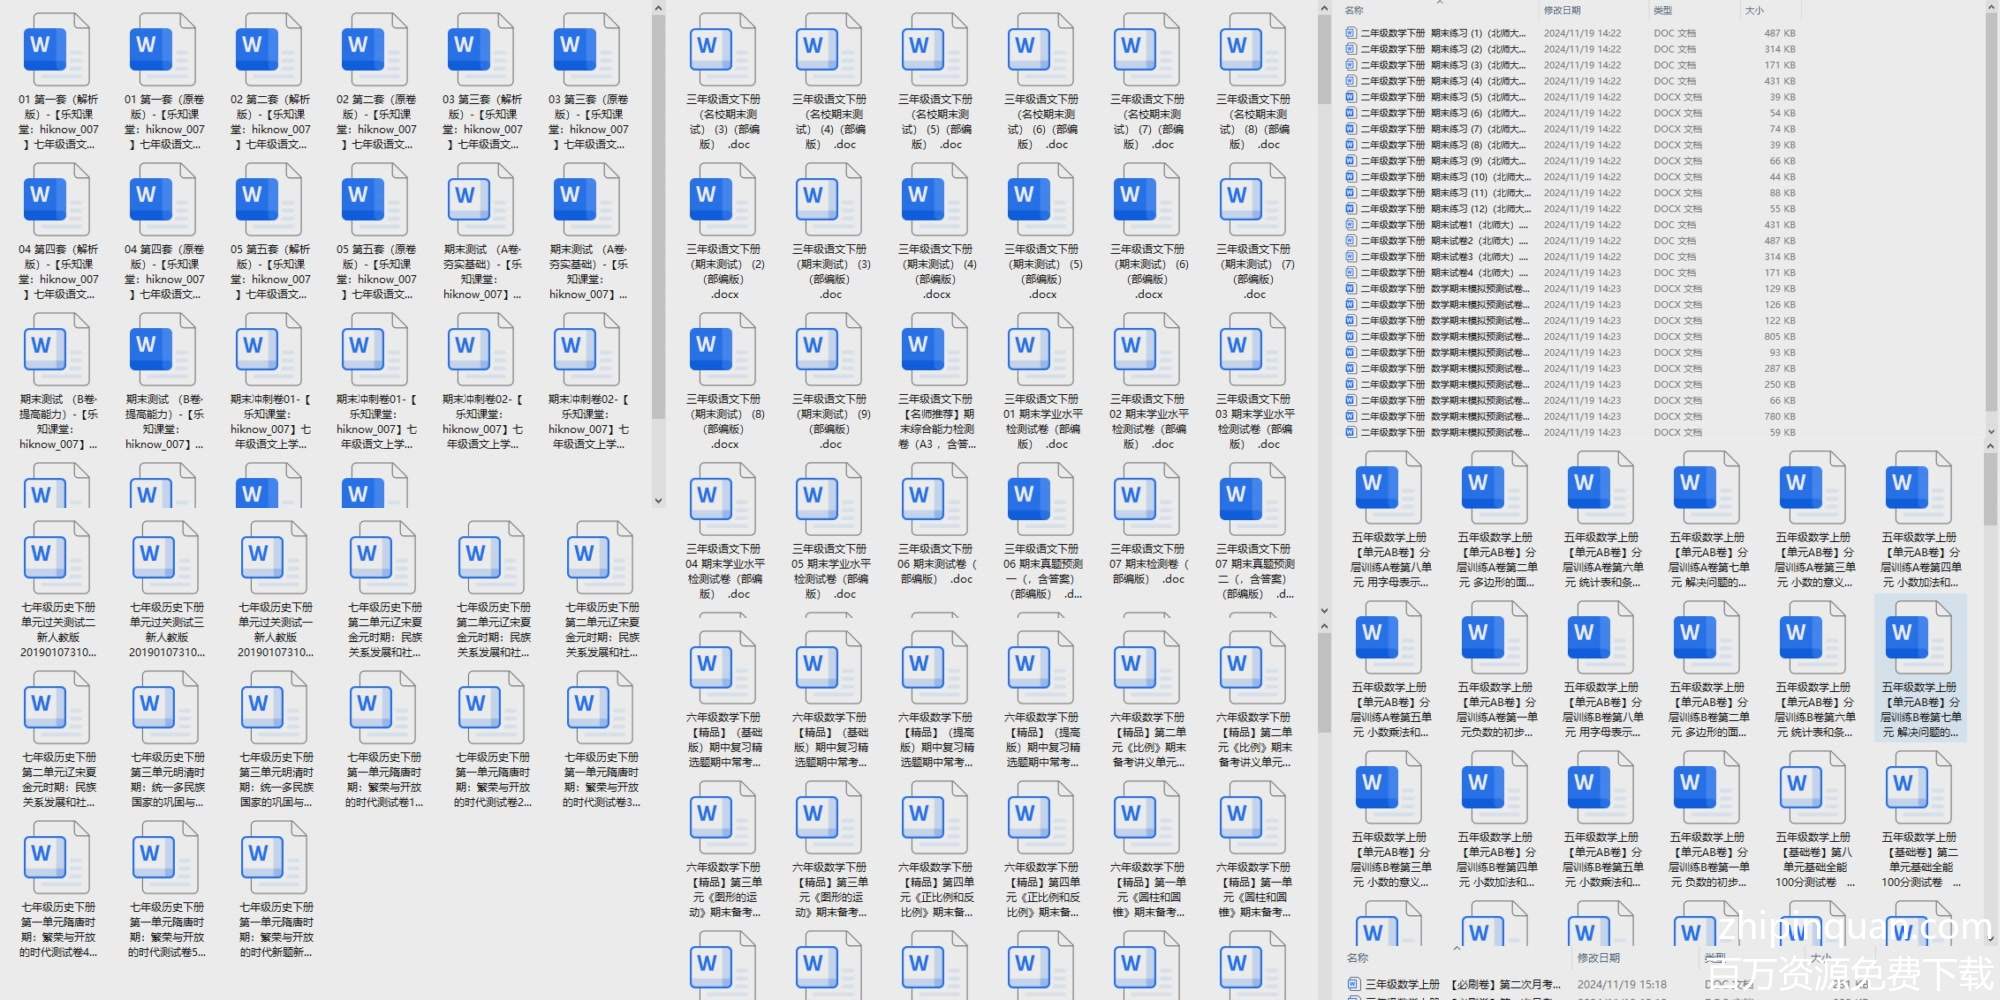Open 二年级数学下册 期末练习 (1) list entry
Viewport: 2000px width, 1000px height.
click(x=1440, y=33)
